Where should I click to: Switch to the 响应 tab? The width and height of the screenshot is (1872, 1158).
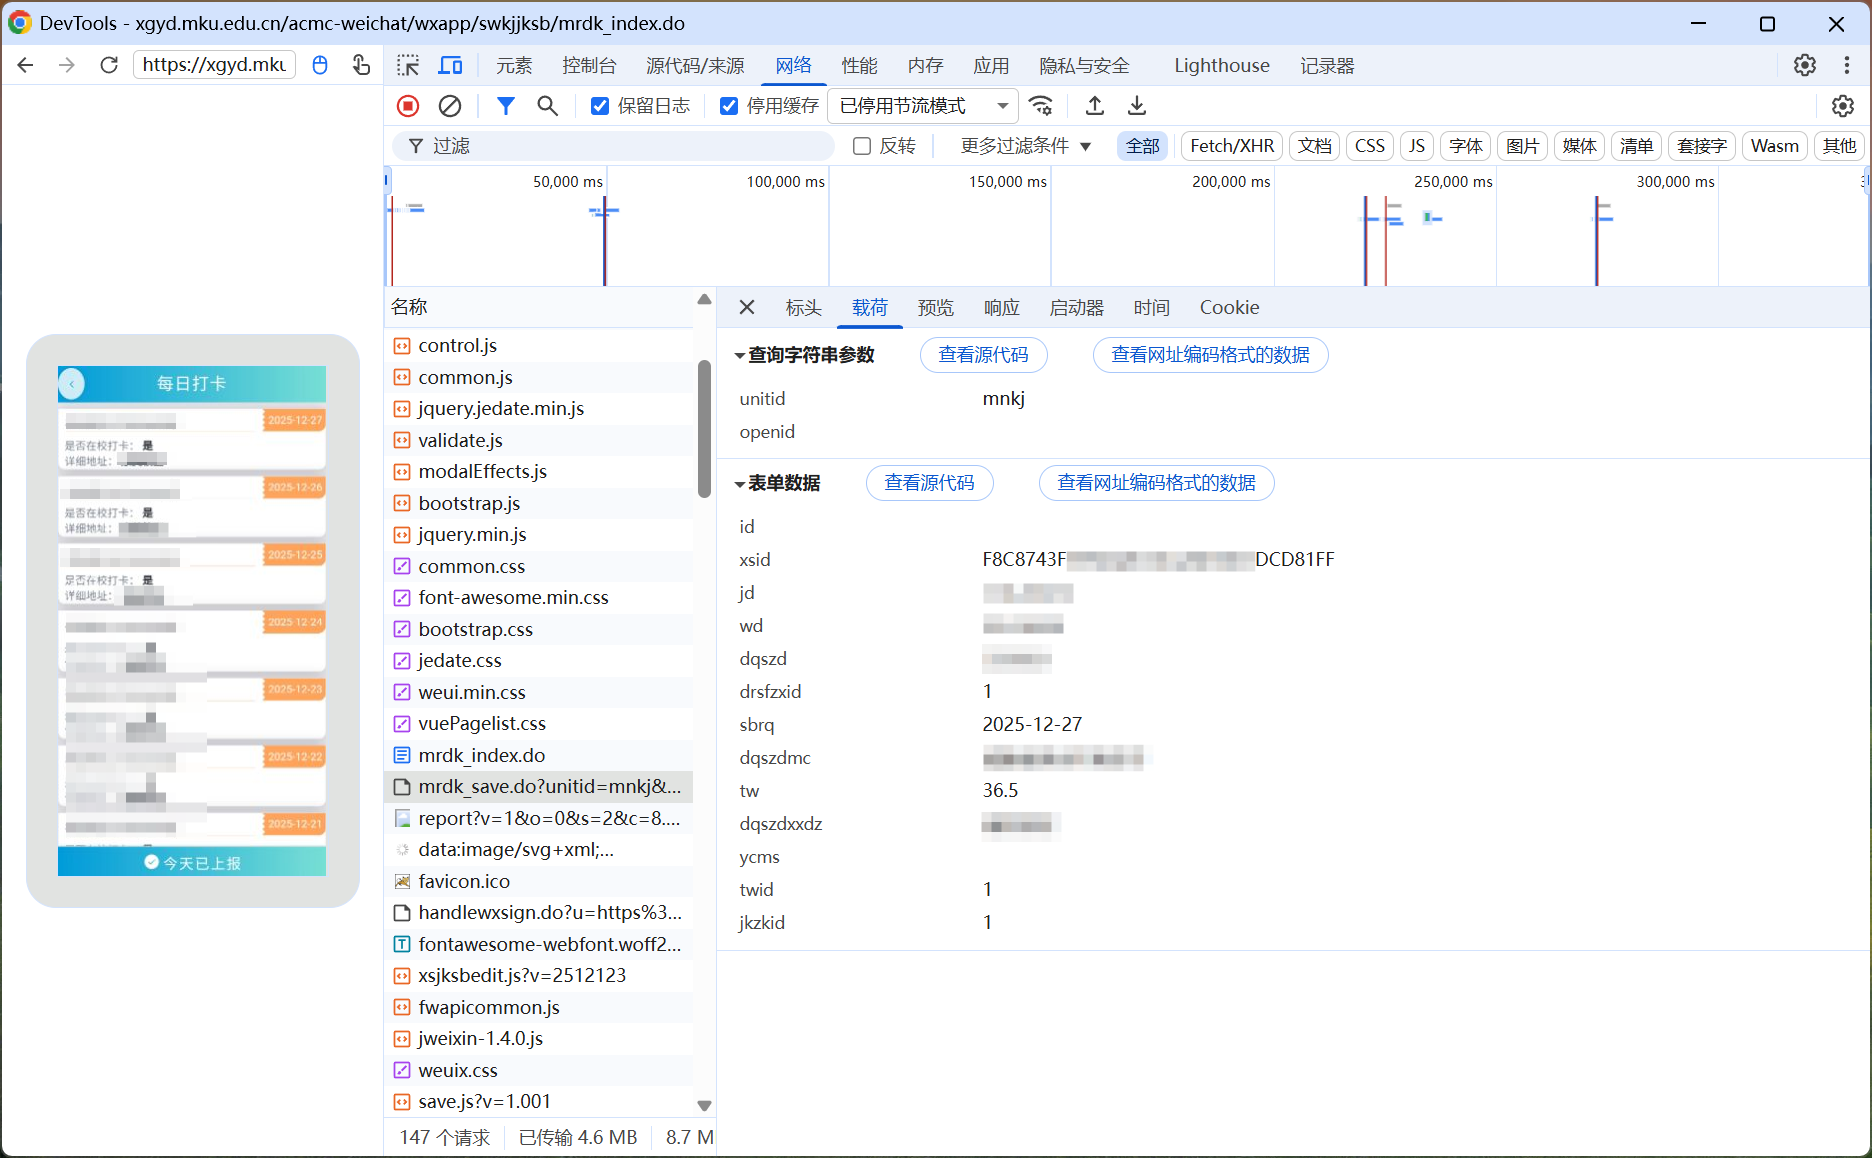[1001, 308]
